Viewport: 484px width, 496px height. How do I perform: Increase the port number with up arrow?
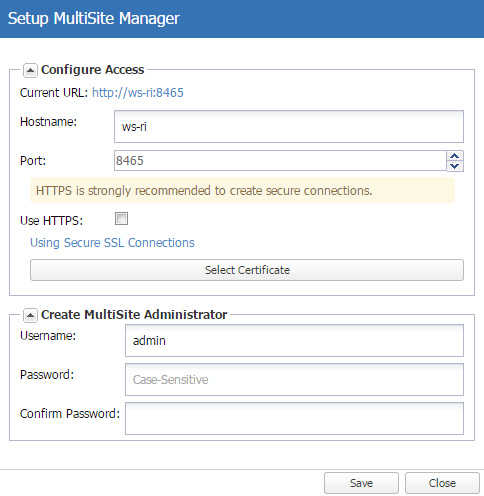pyautogui.click(x=455, y=156)
